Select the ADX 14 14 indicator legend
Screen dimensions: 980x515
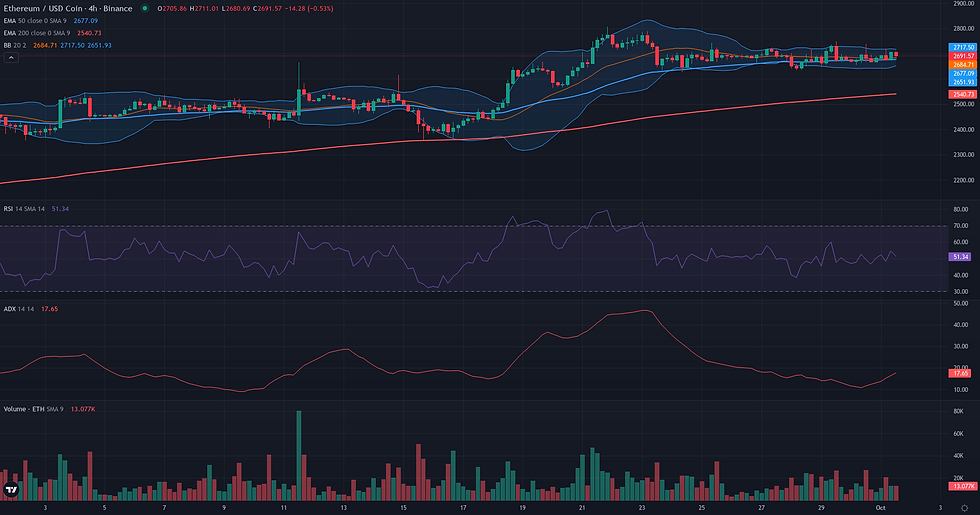[19, 309]
